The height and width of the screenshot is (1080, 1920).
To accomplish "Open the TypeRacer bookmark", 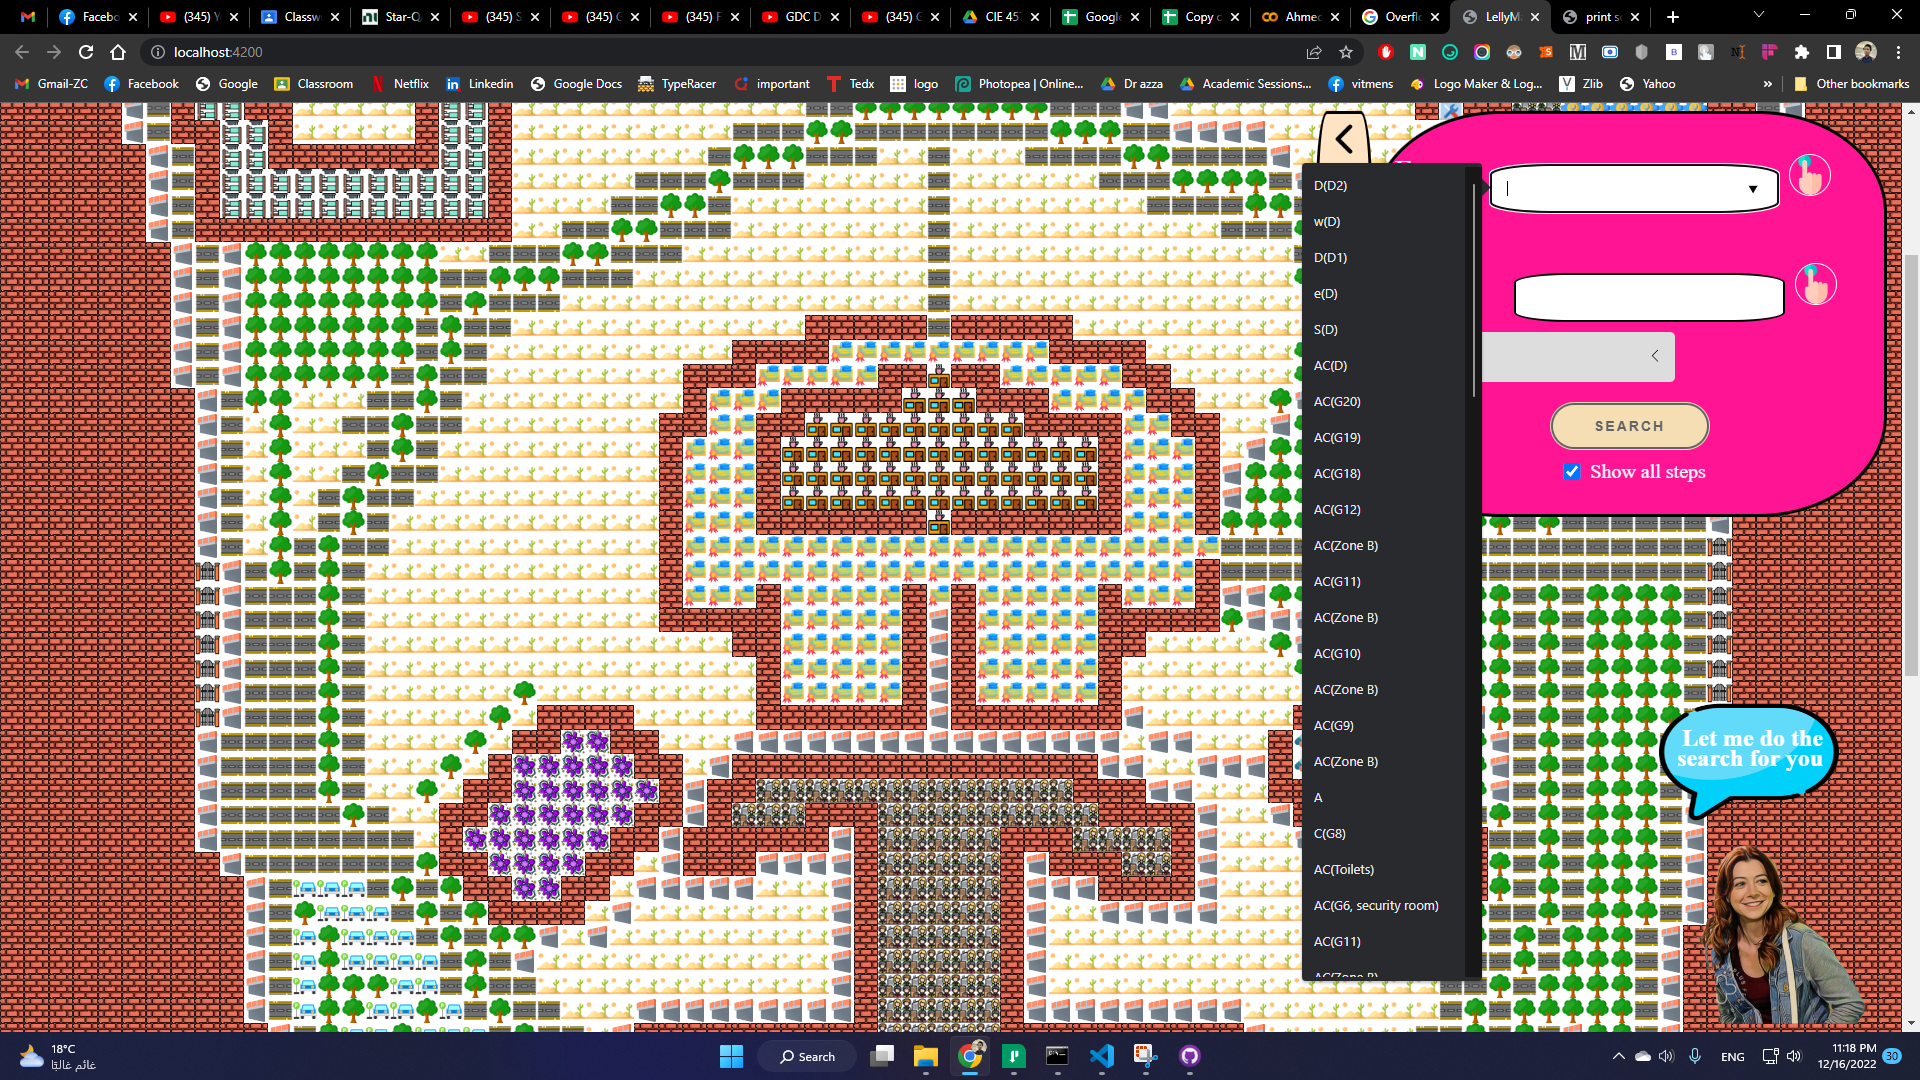I will tap(677, 84).
